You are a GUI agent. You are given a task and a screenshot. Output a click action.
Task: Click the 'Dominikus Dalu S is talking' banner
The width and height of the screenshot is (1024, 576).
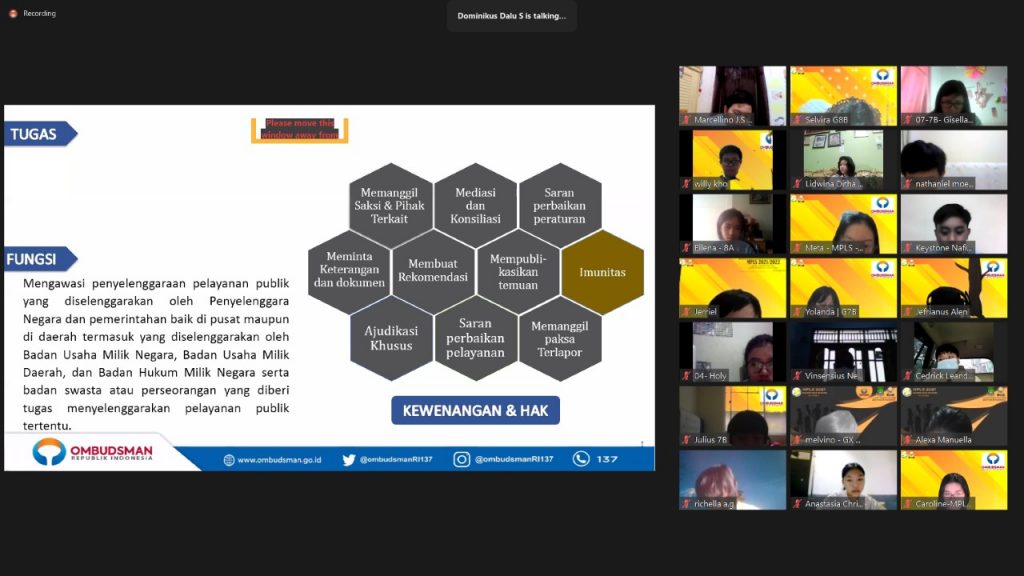(x=511, y=16)
